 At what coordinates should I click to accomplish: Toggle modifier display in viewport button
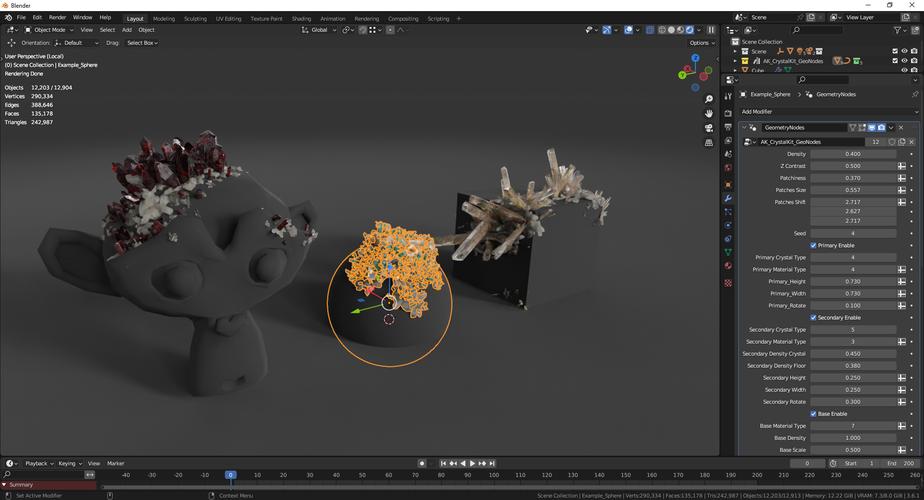coord(872,127)
